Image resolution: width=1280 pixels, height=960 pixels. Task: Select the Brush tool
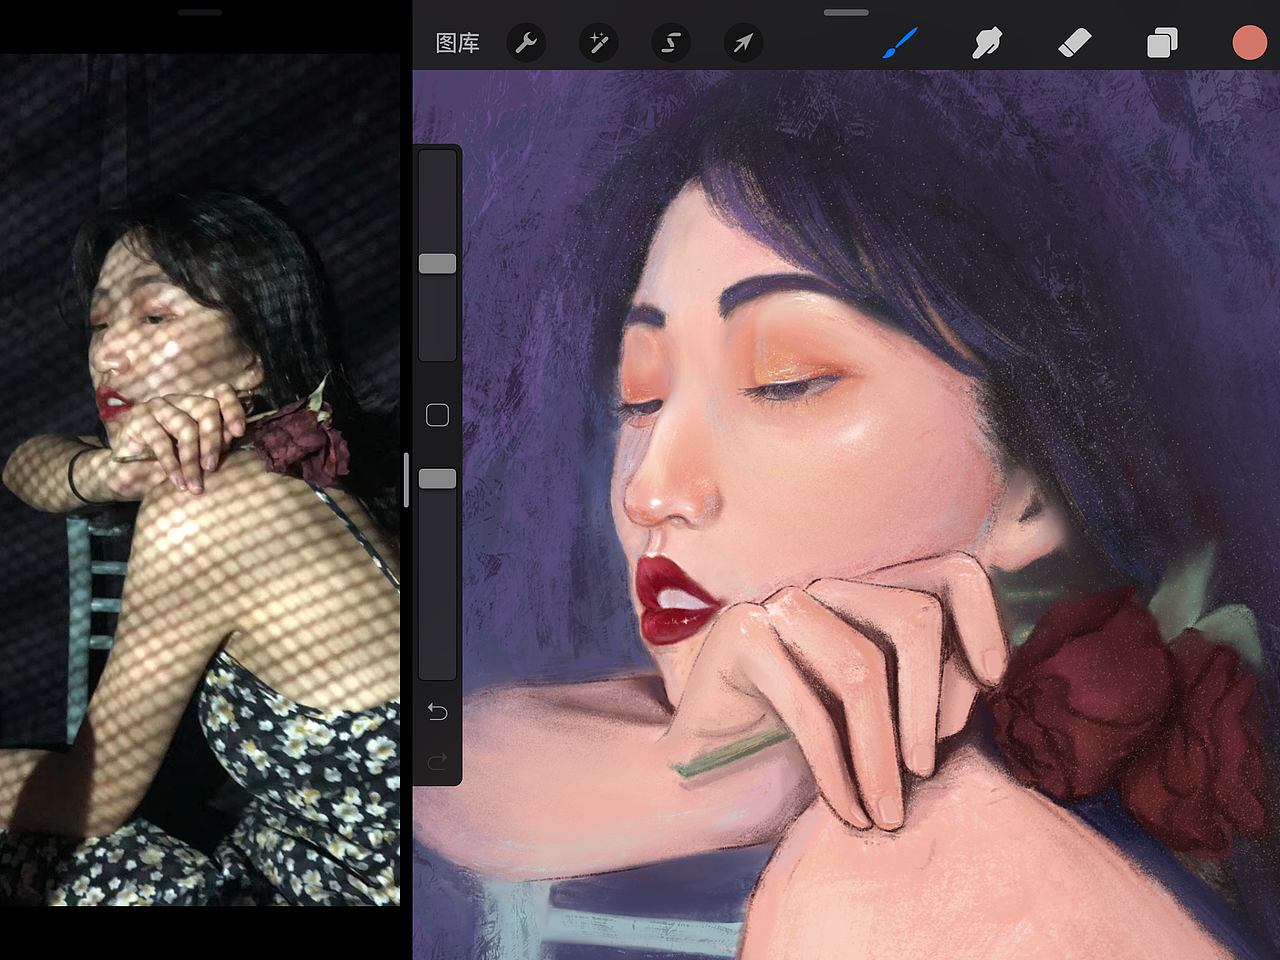tap(900, 43)
